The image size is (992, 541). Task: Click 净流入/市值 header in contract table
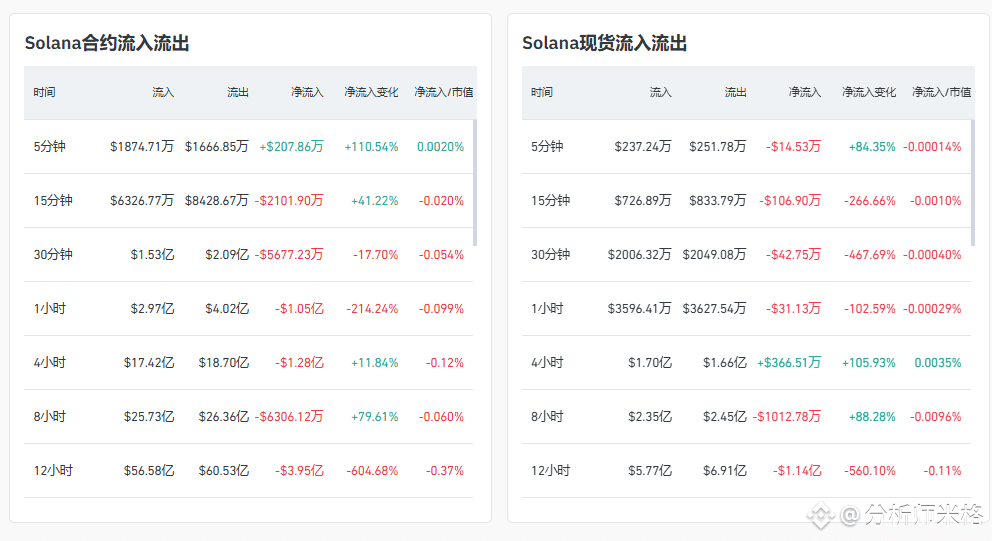pos(444,92)
